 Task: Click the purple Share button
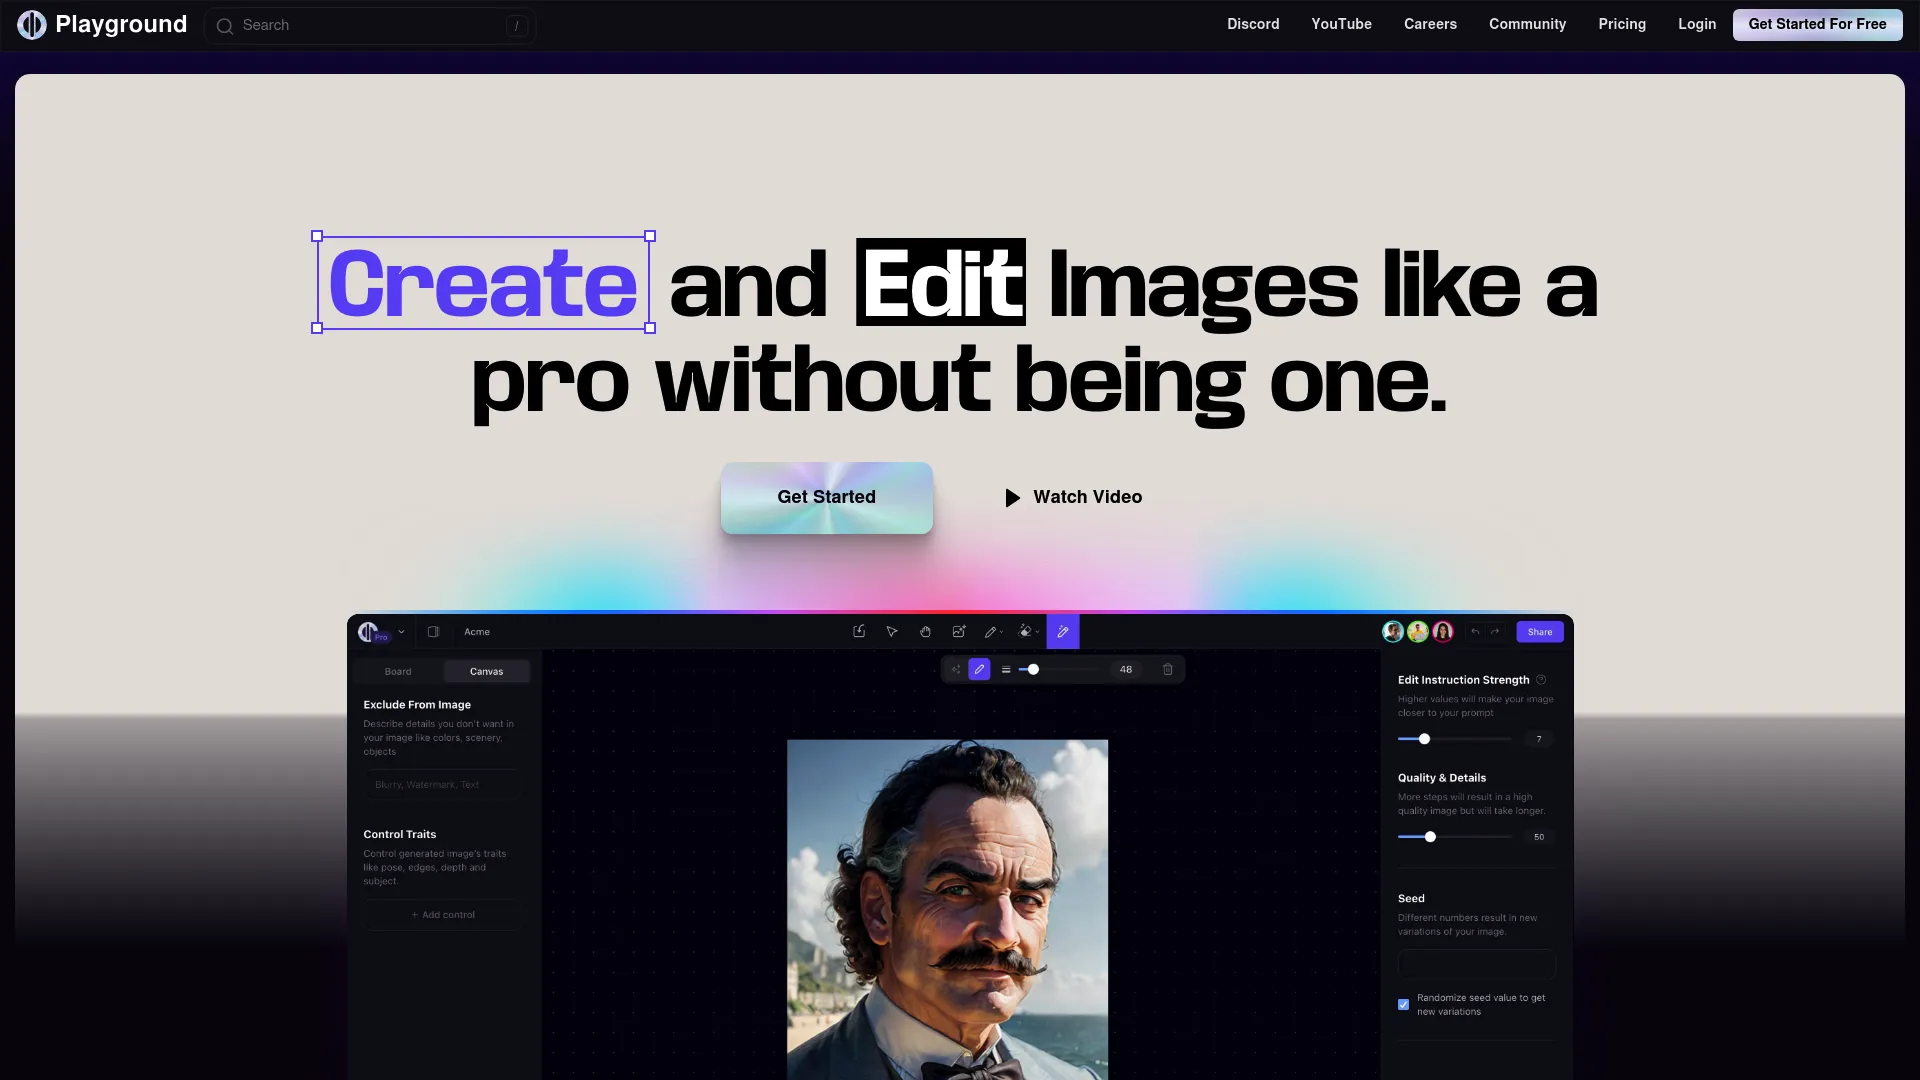tap(1540, 632)
